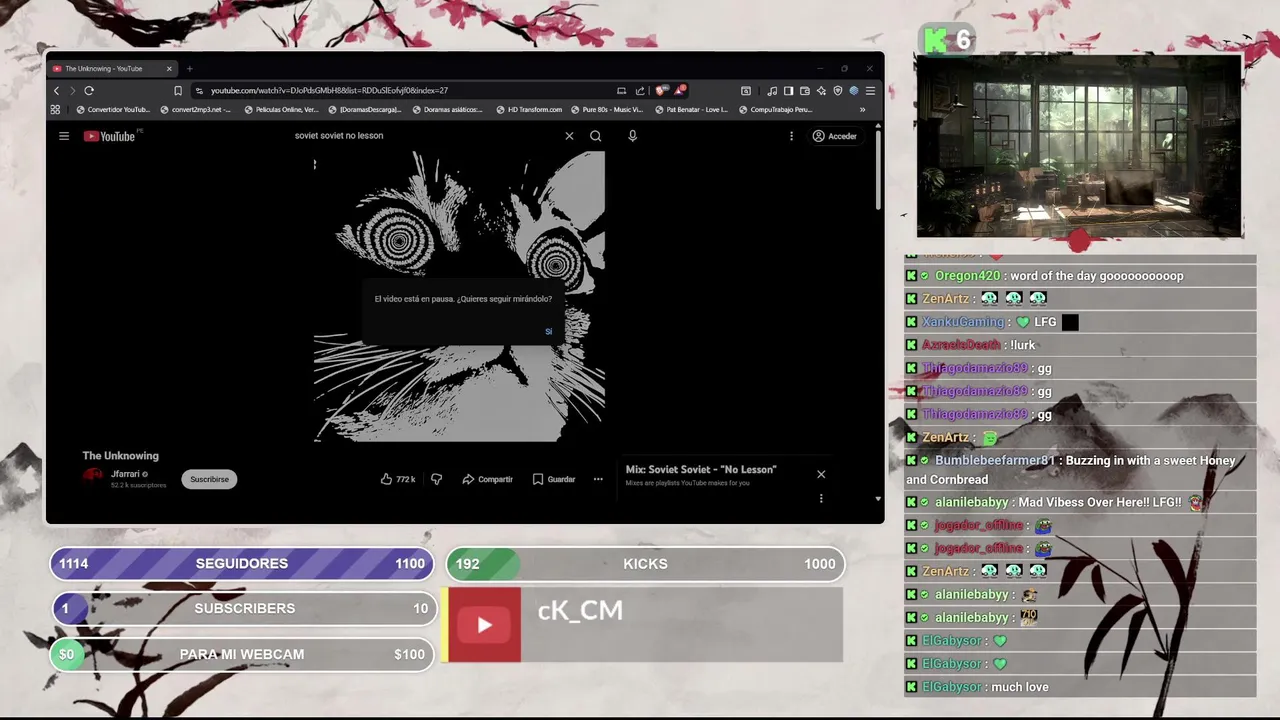This screenshot has width=1280, height=720.
Task: Open the [DoramasDescarga] bookmark
Action: coord(365,110)
